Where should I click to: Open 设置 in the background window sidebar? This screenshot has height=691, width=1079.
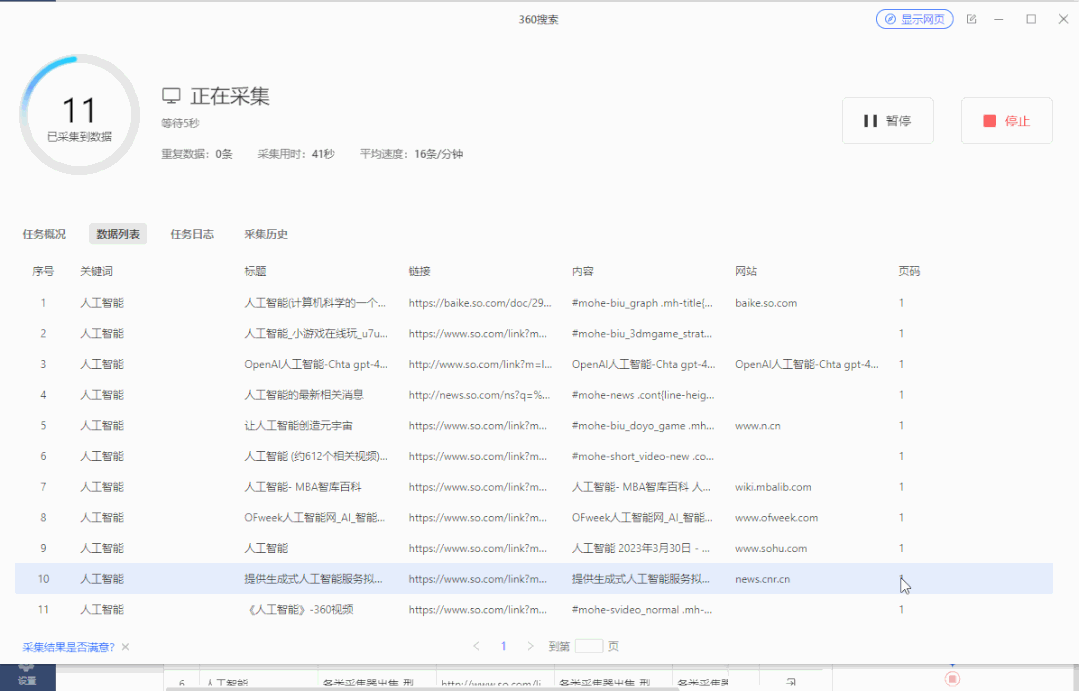click(x=27, y=676)
